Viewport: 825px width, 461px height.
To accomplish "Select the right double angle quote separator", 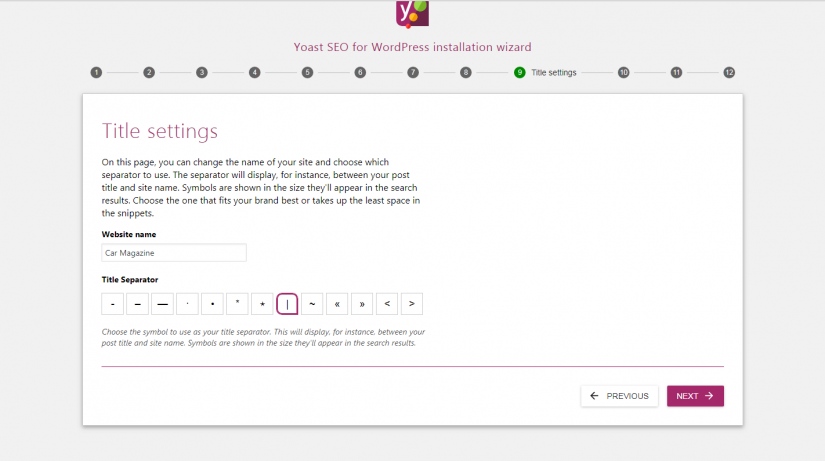I will pos(362,304).
